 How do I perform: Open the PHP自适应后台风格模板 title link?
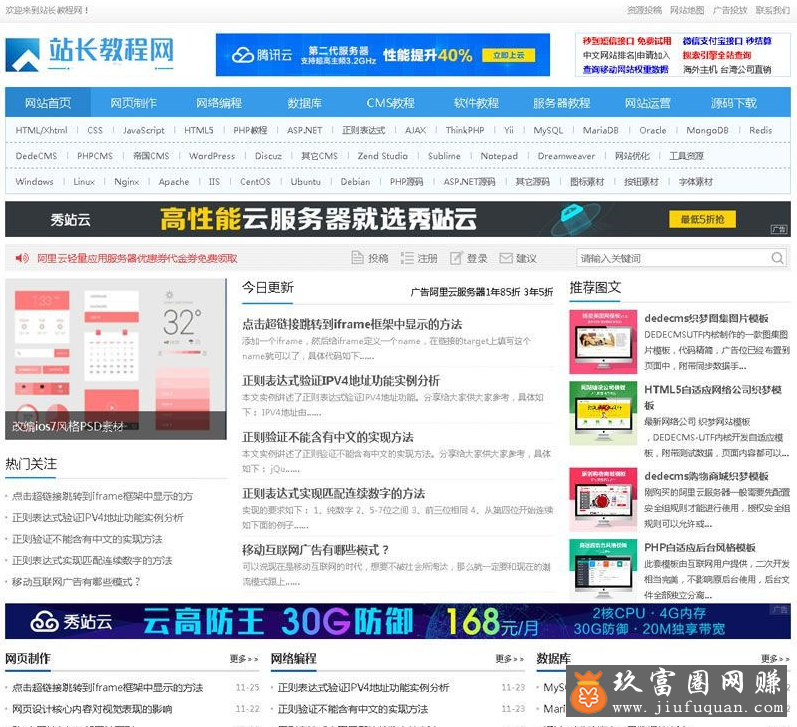(x=699, y=548)
